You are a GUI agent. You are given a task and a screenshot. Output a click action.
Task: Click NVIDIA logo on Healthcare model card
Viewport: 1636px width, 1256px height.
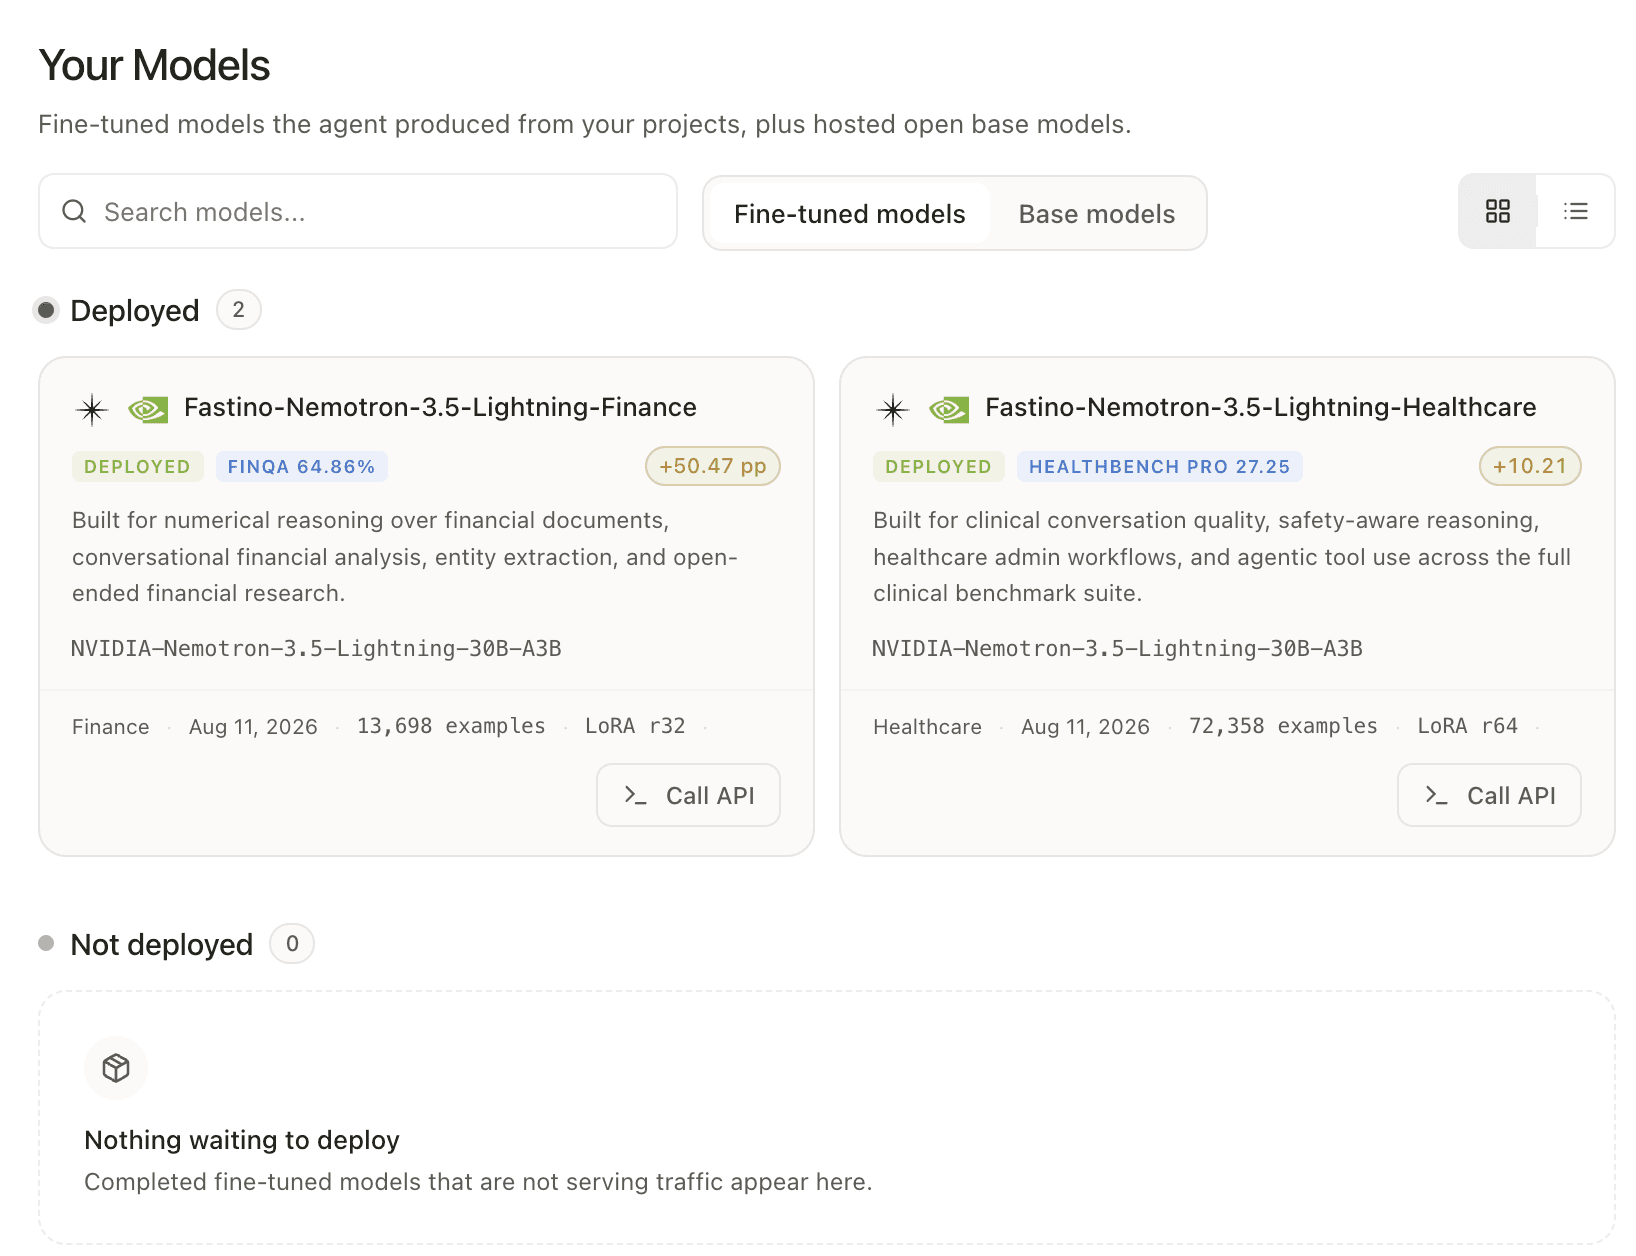click(949, 409)
